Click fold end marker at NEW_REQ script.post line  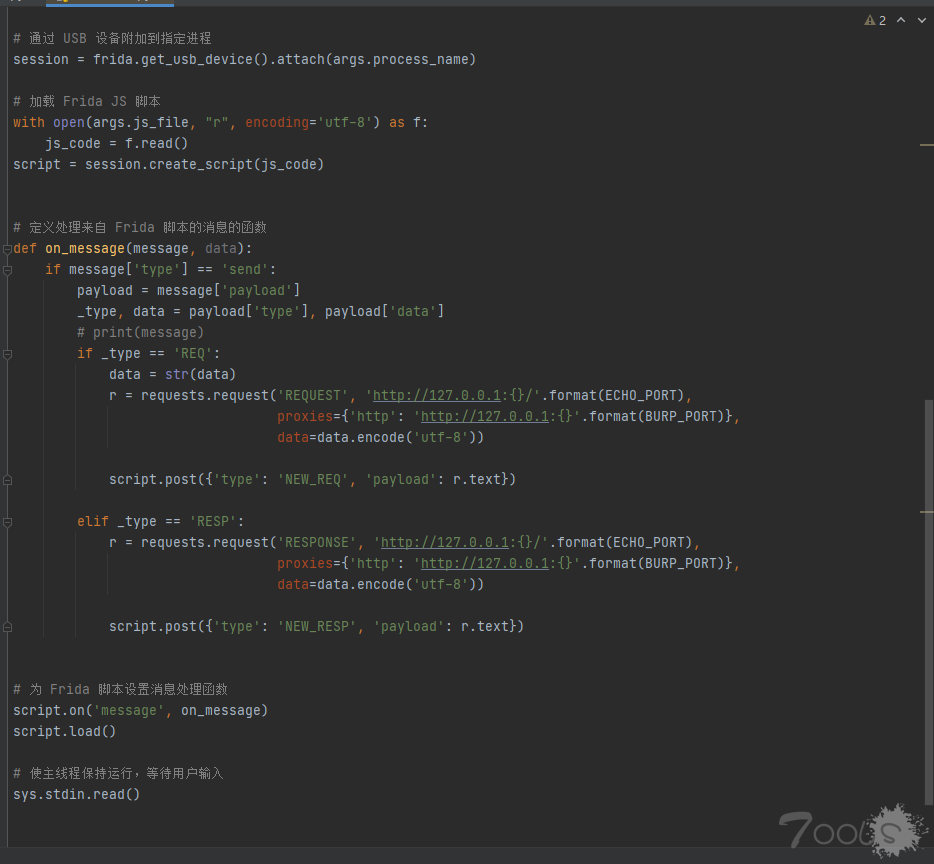(8, 480)
